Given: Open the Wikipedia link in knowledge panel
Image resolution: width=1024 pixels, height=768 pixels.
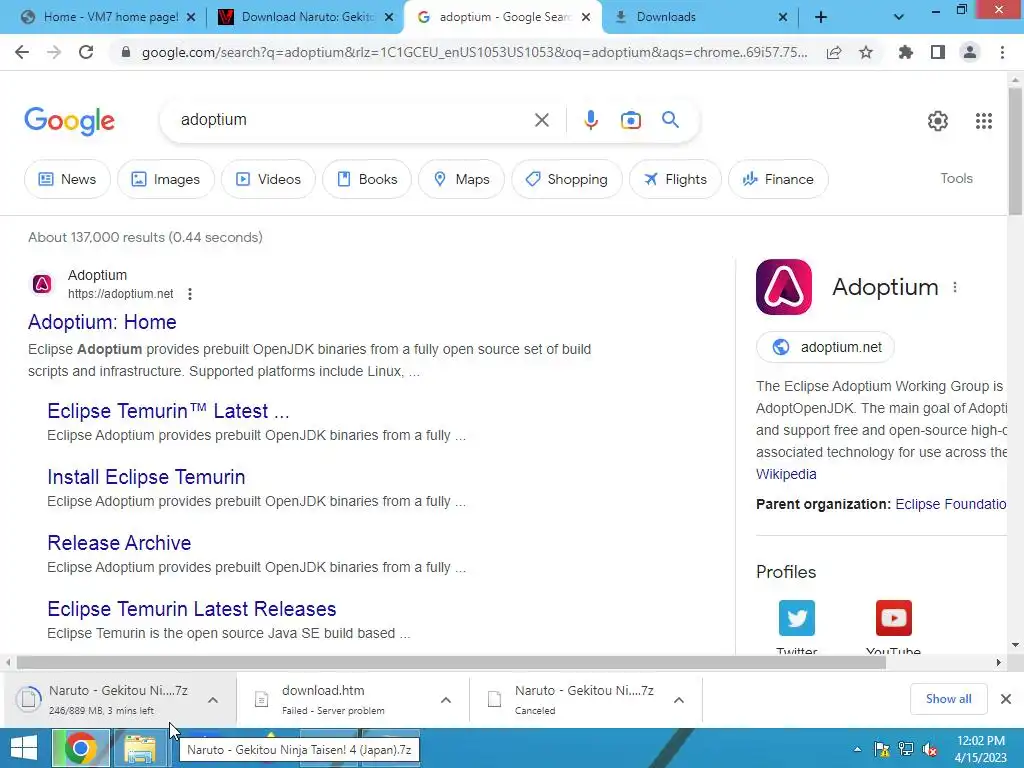Looking at the screenshot, I should coord(786,474).
